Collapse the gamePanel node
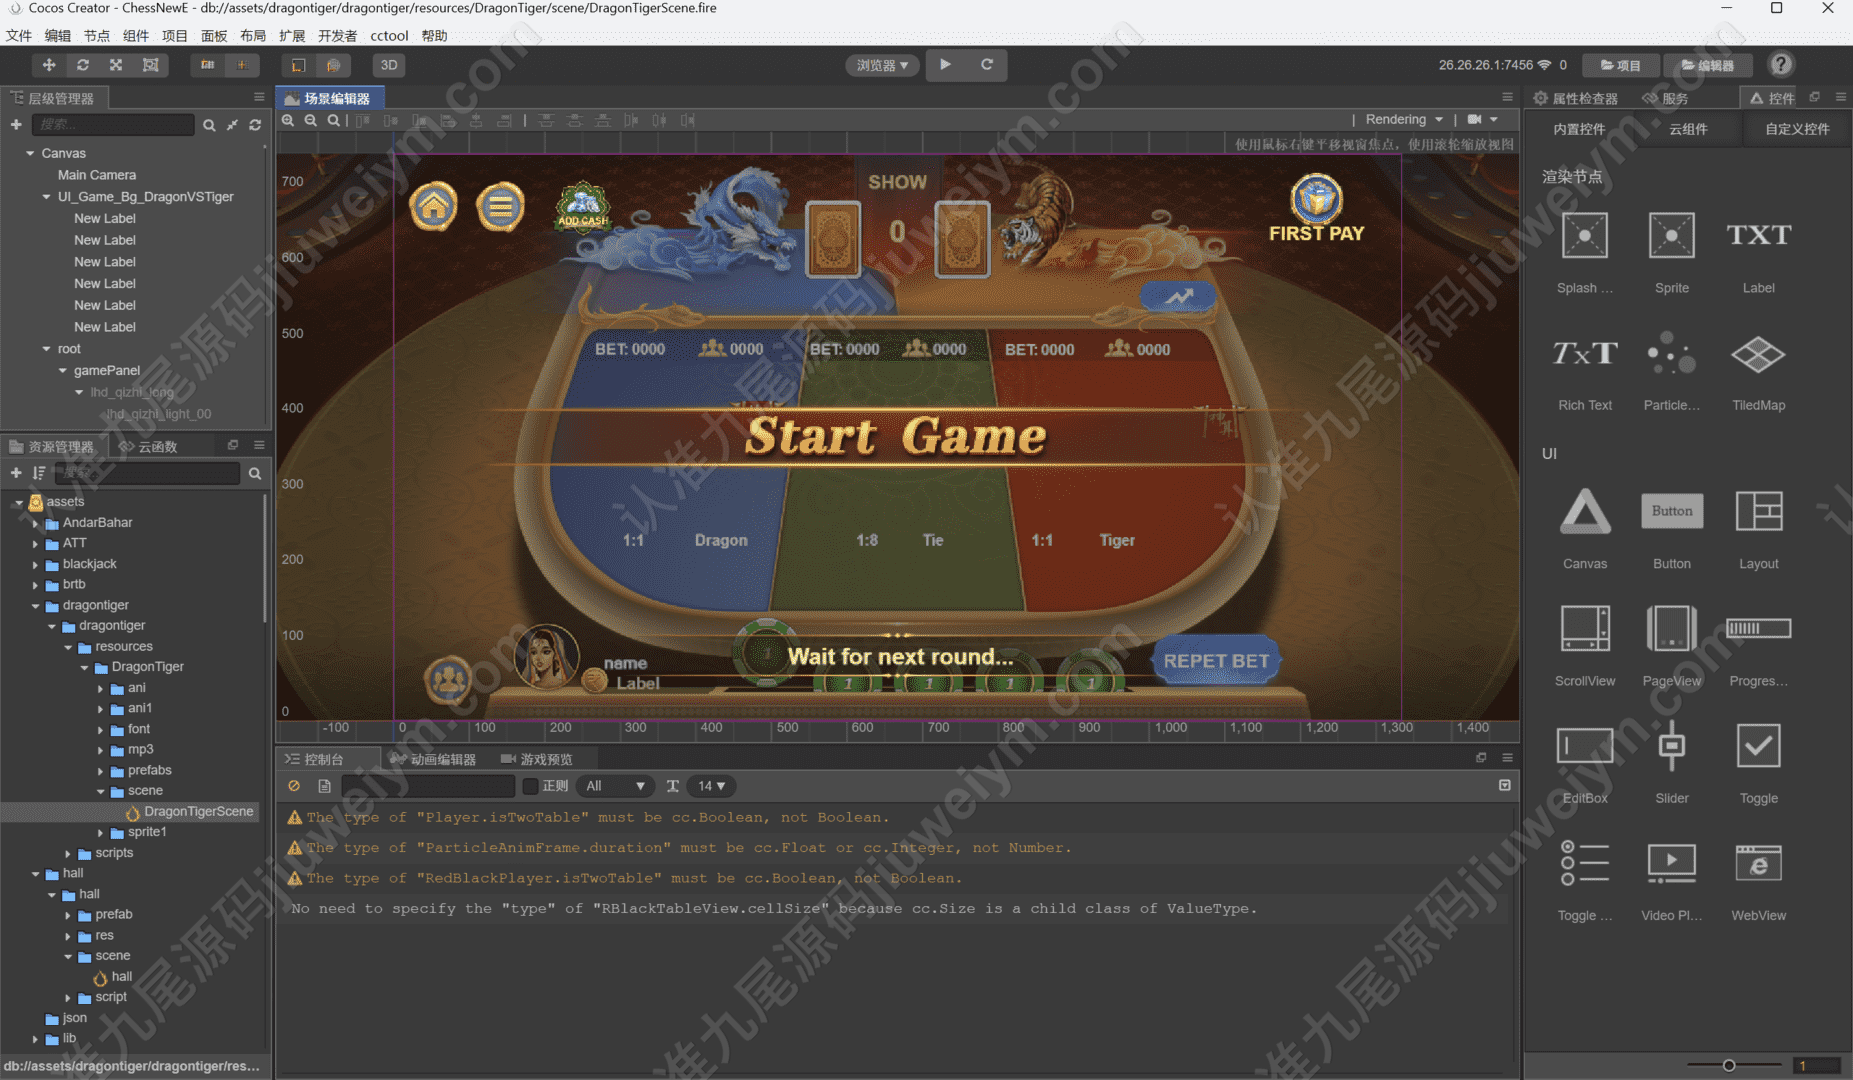 [62, 371]
